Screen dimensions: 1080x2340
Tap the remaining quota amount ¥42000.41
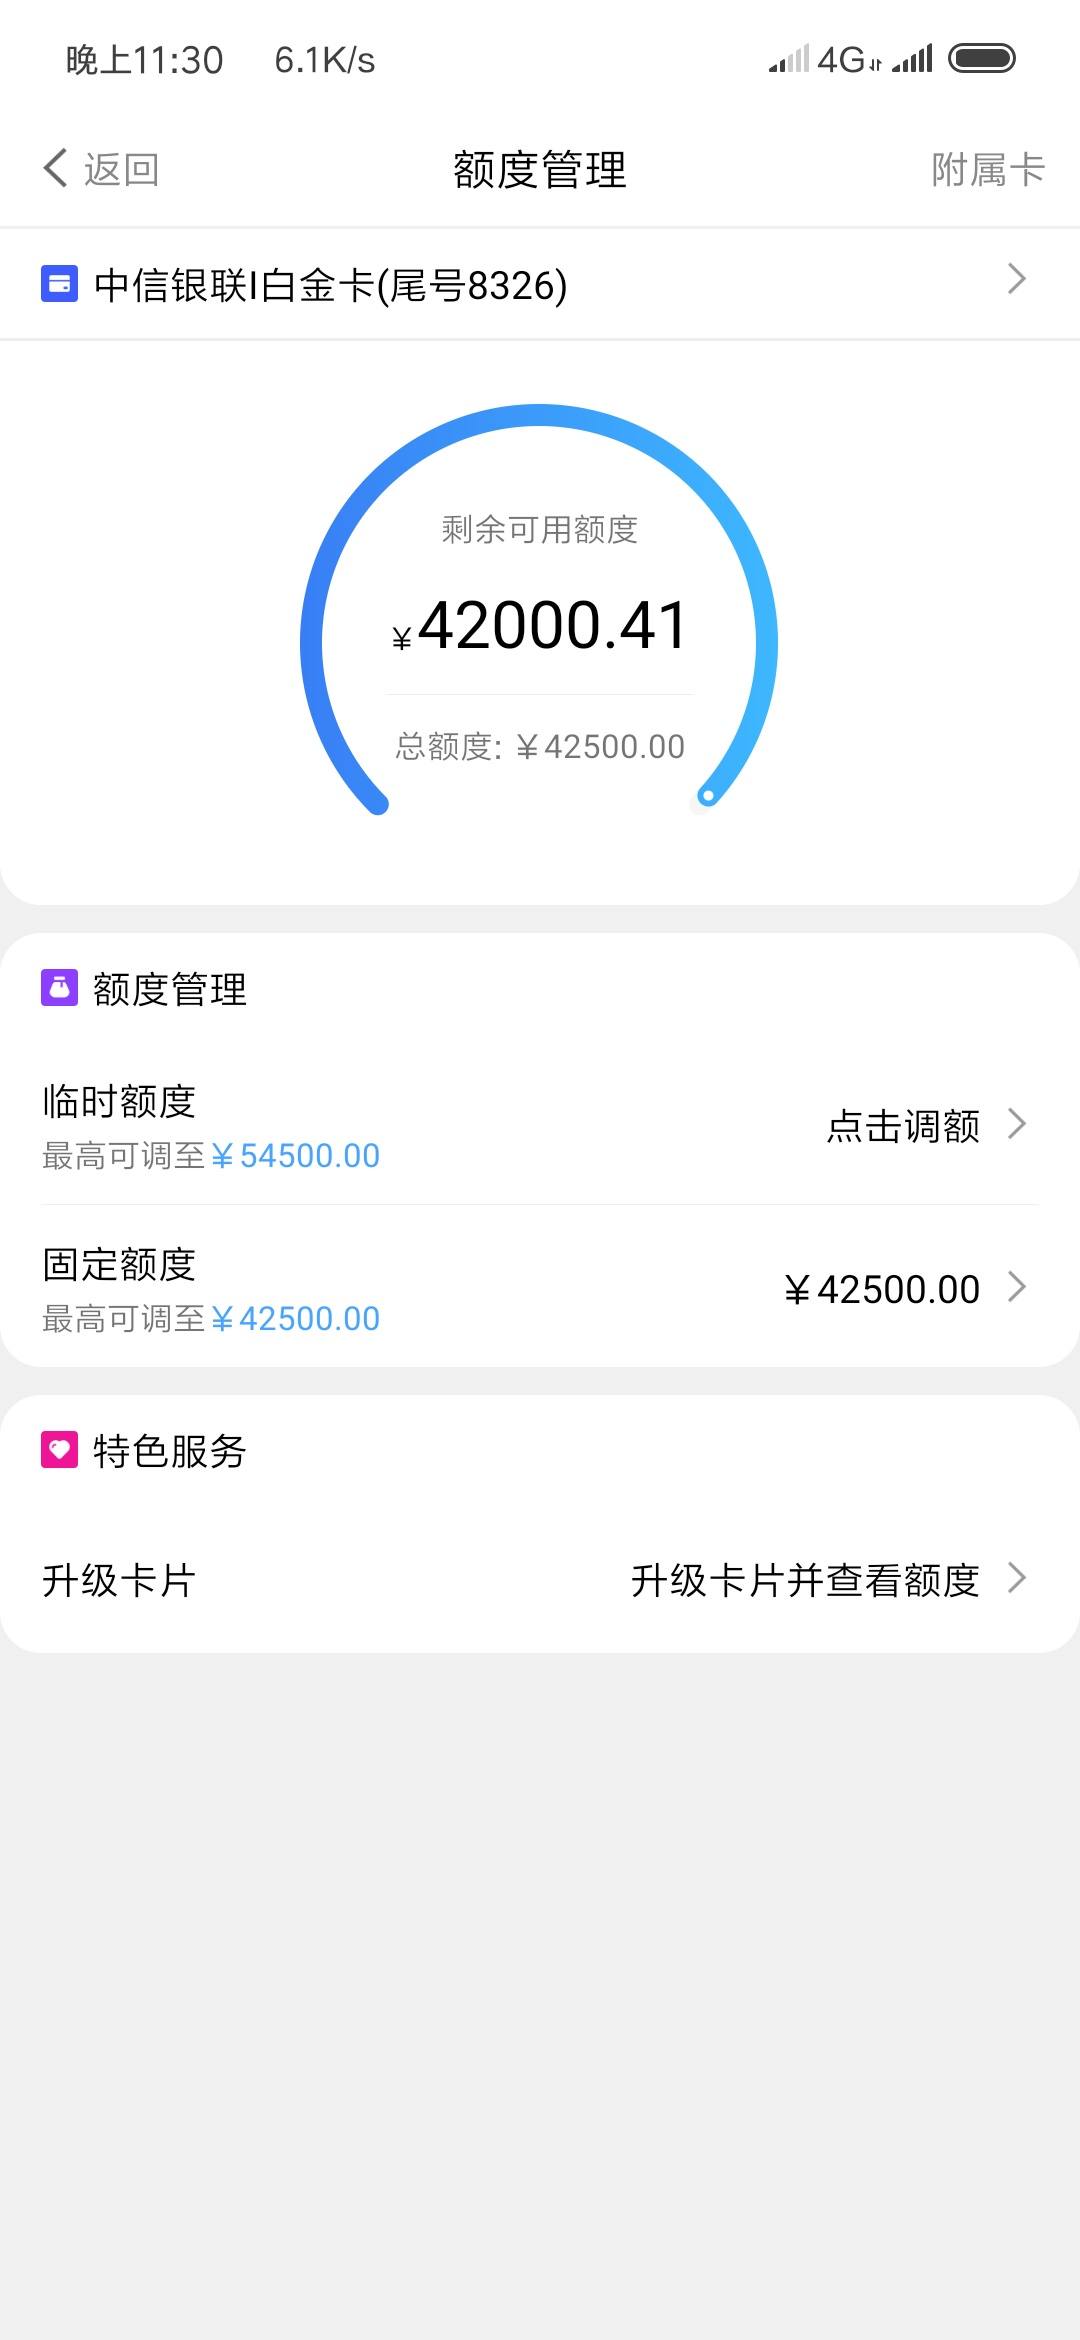point(540,626)
